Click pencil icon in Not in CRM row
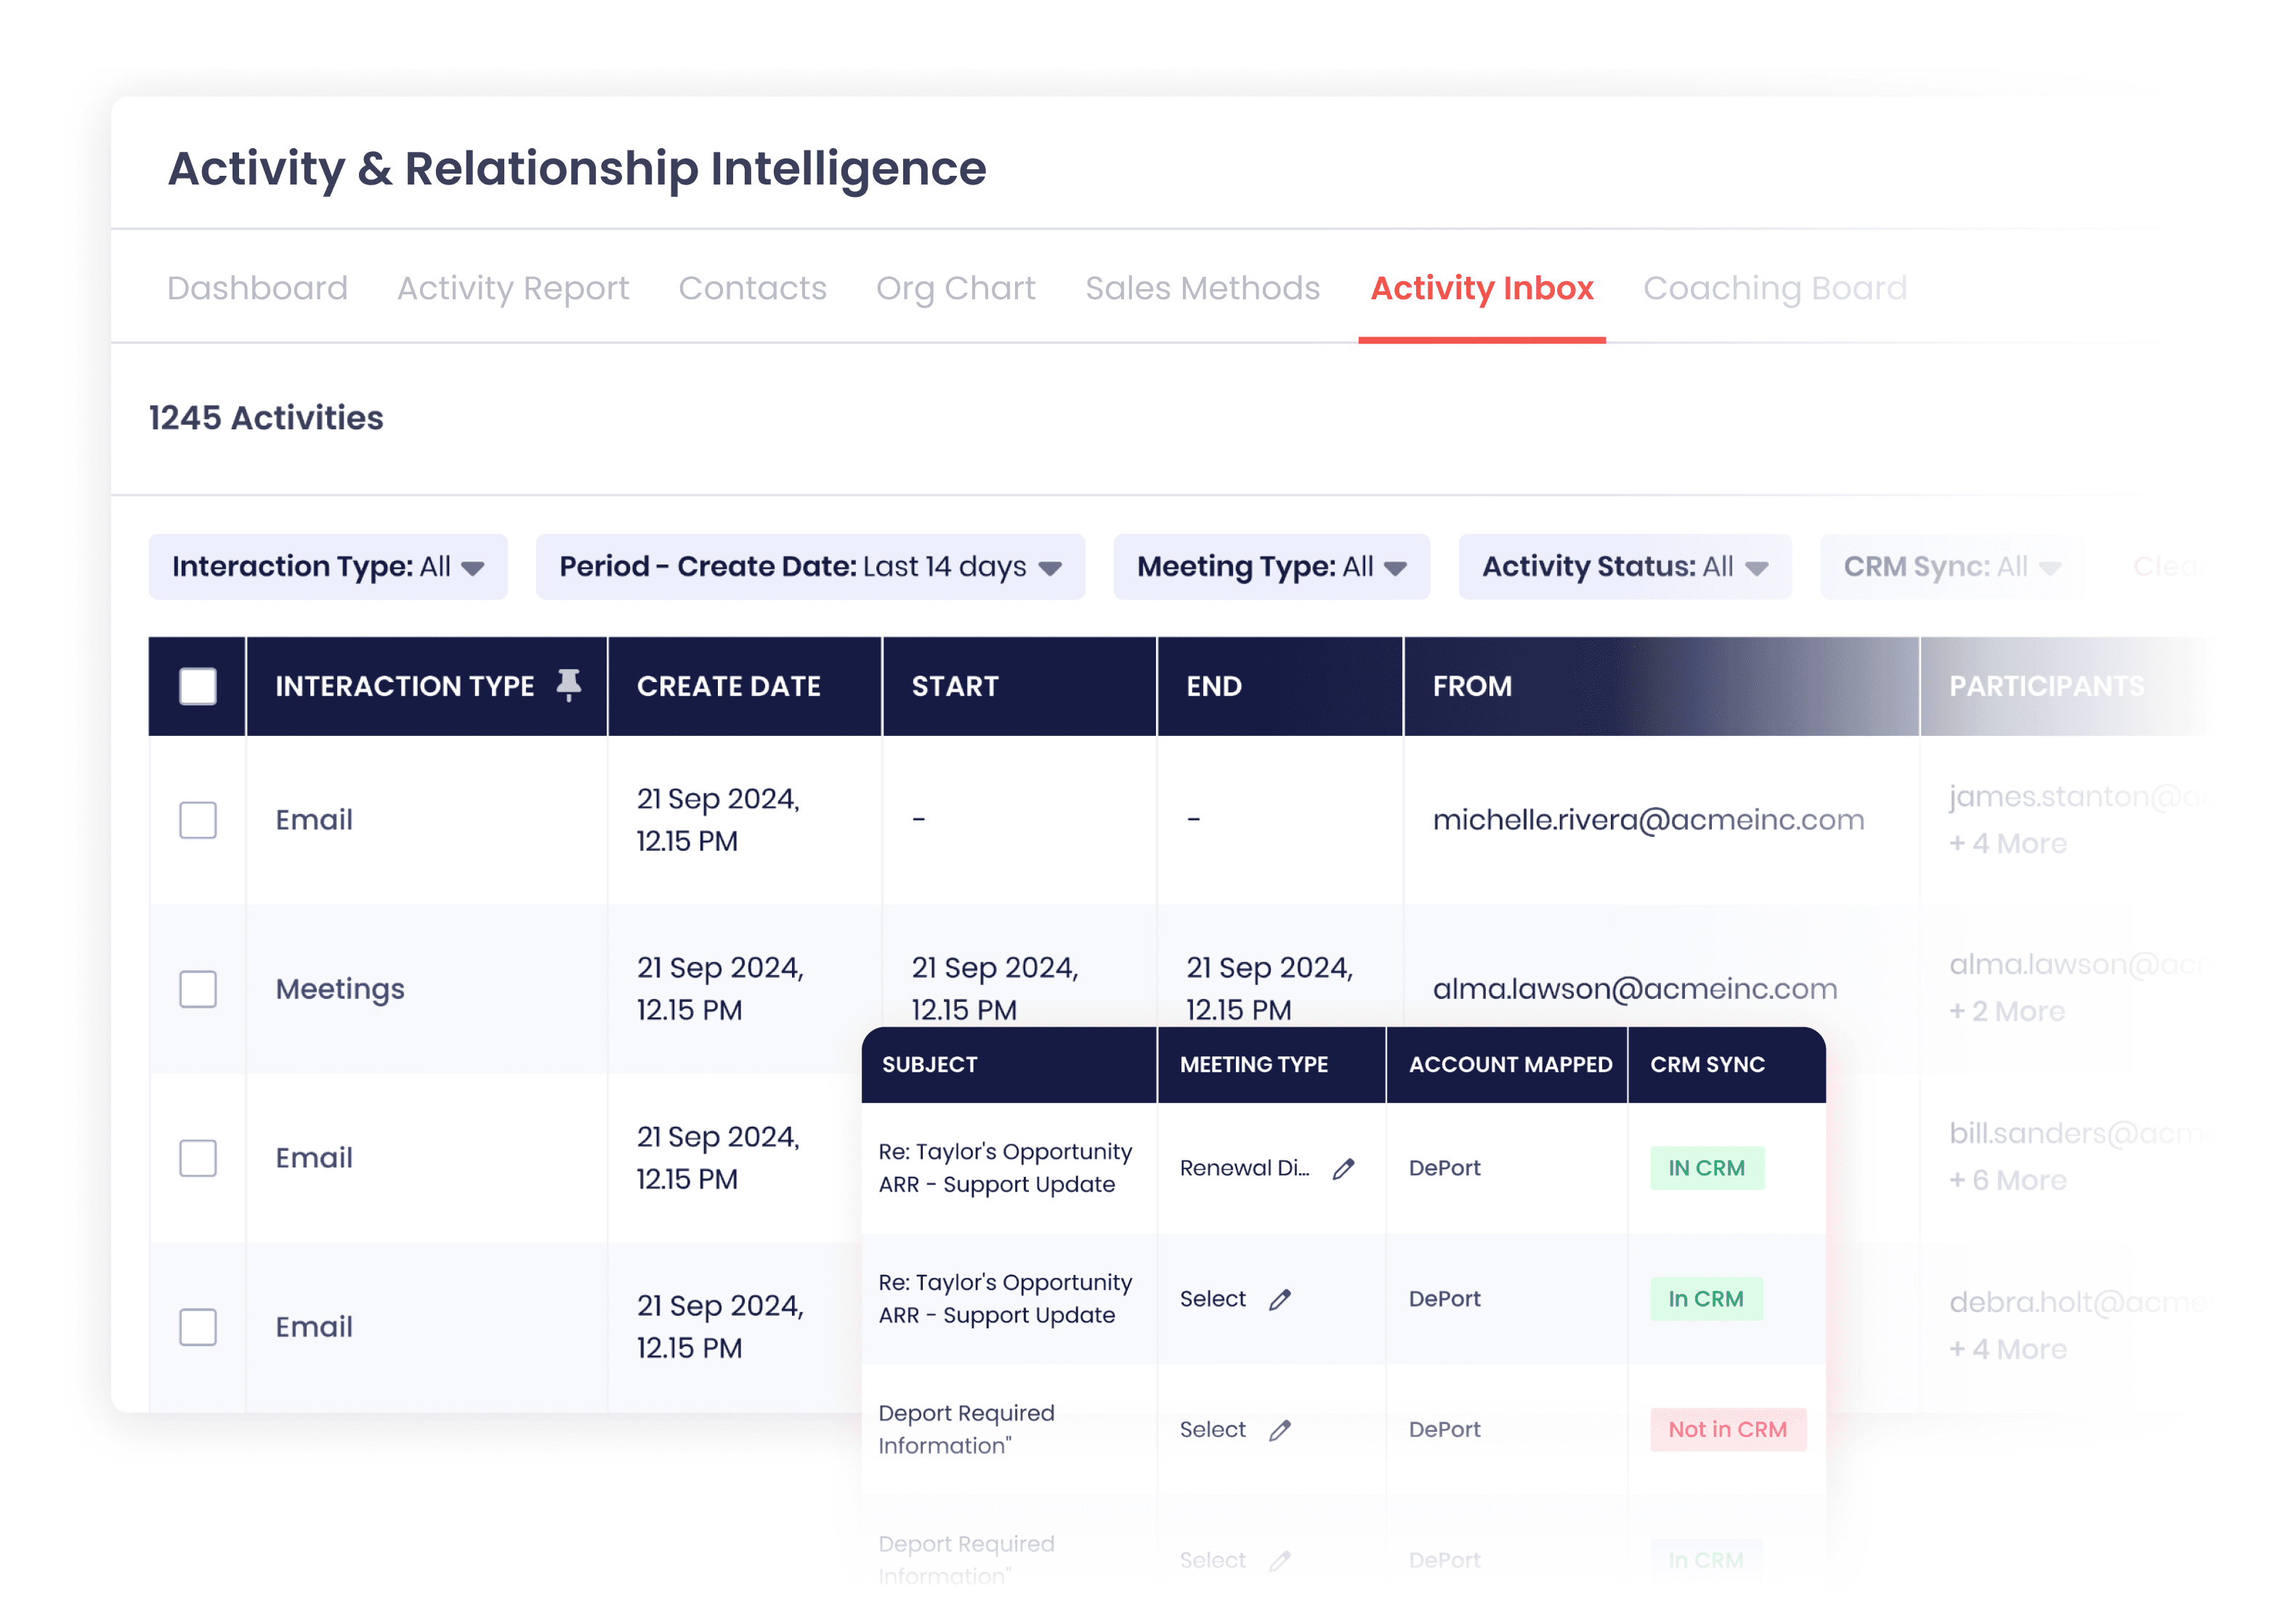The image size is (2296, 1607). click(x=1279, y=1430)
